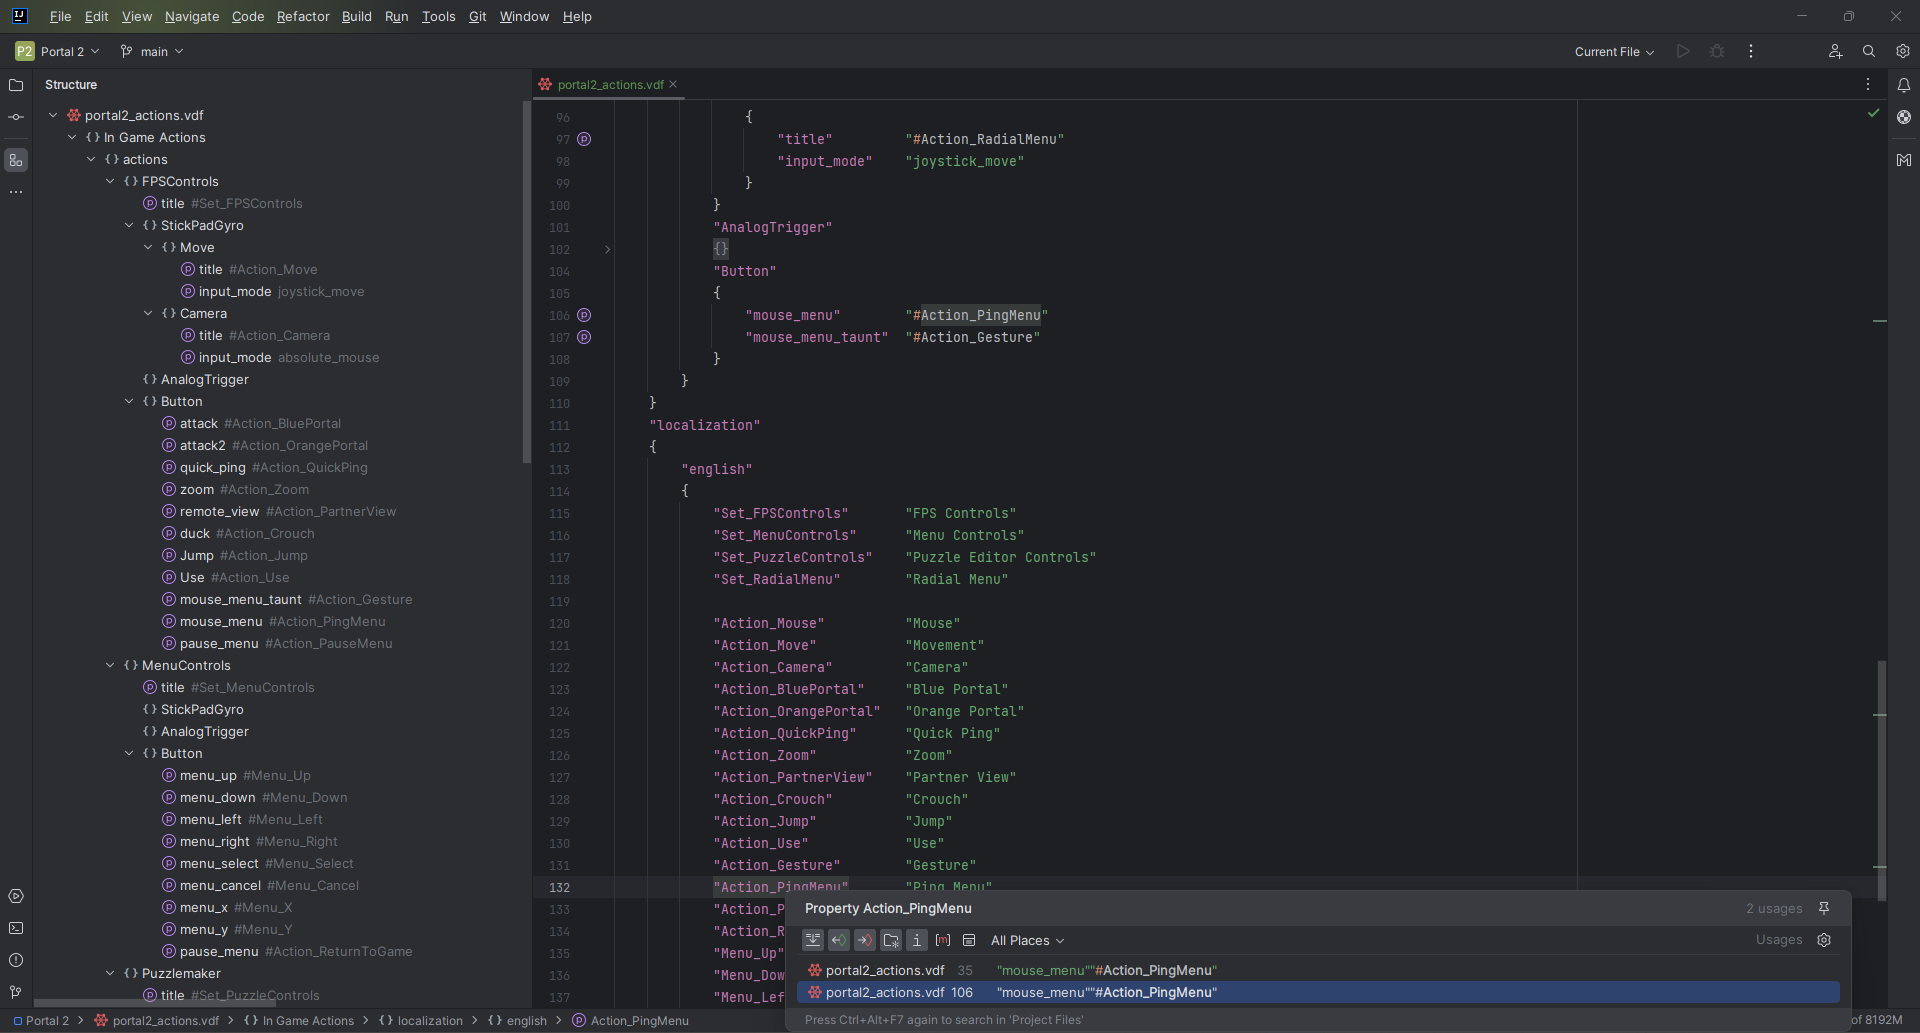Pin the usages popup

tap(1824, 908)
